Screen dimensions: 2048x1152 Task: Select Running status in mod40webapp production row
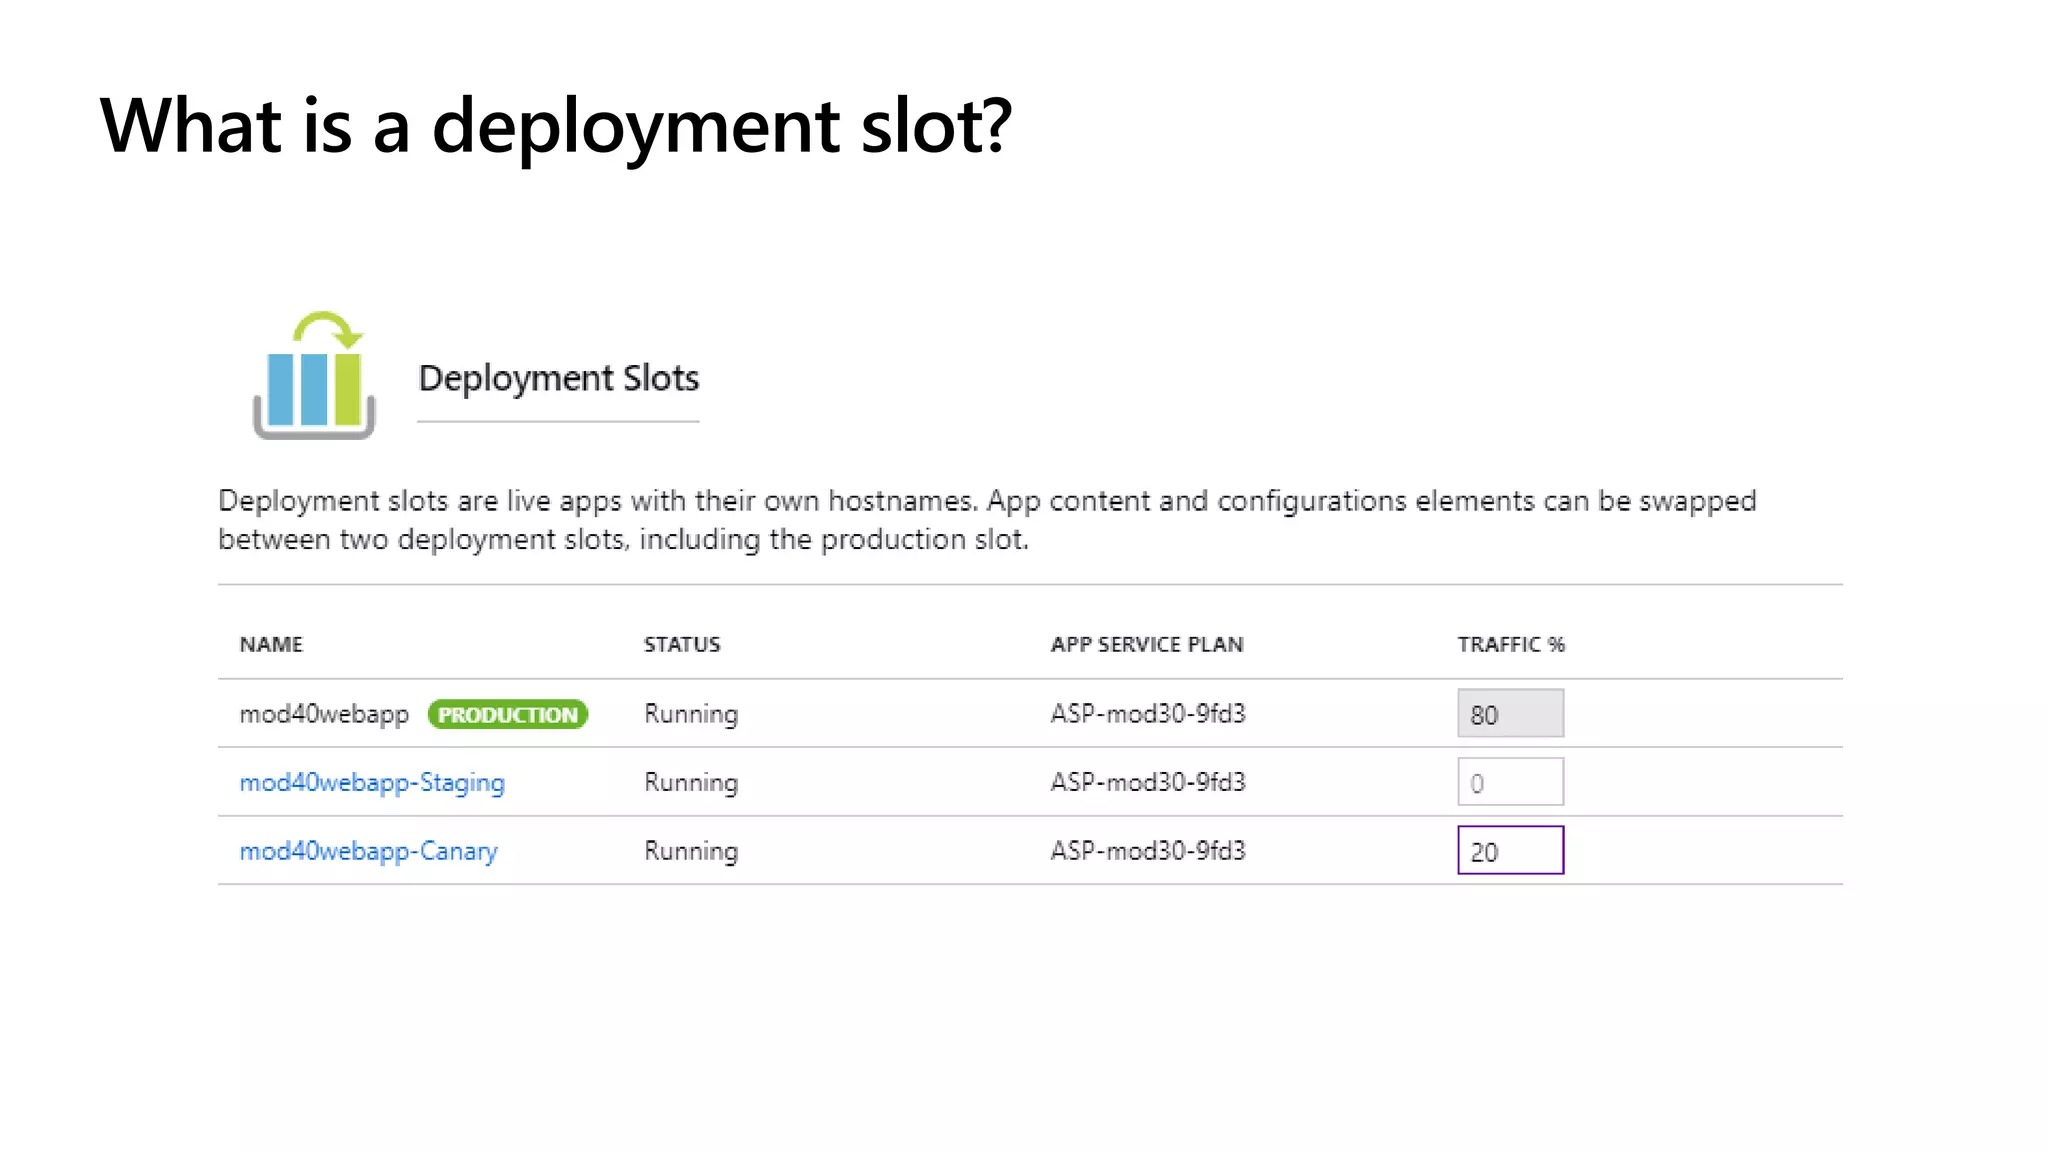pos(691,714)
